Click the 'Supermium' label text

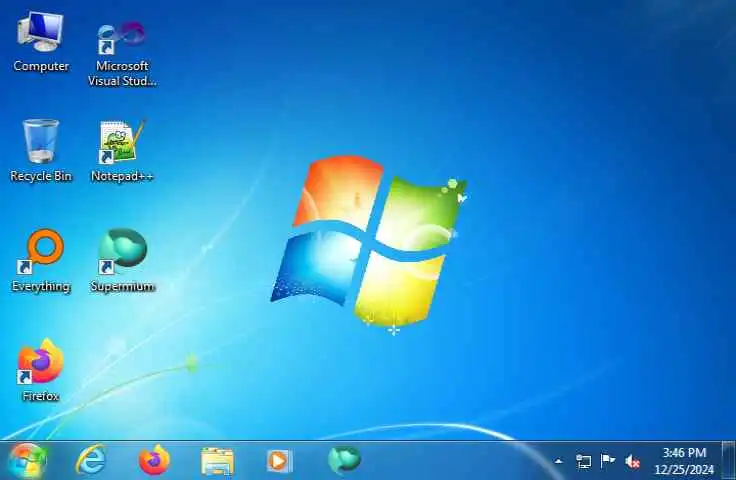coord(123,286)
